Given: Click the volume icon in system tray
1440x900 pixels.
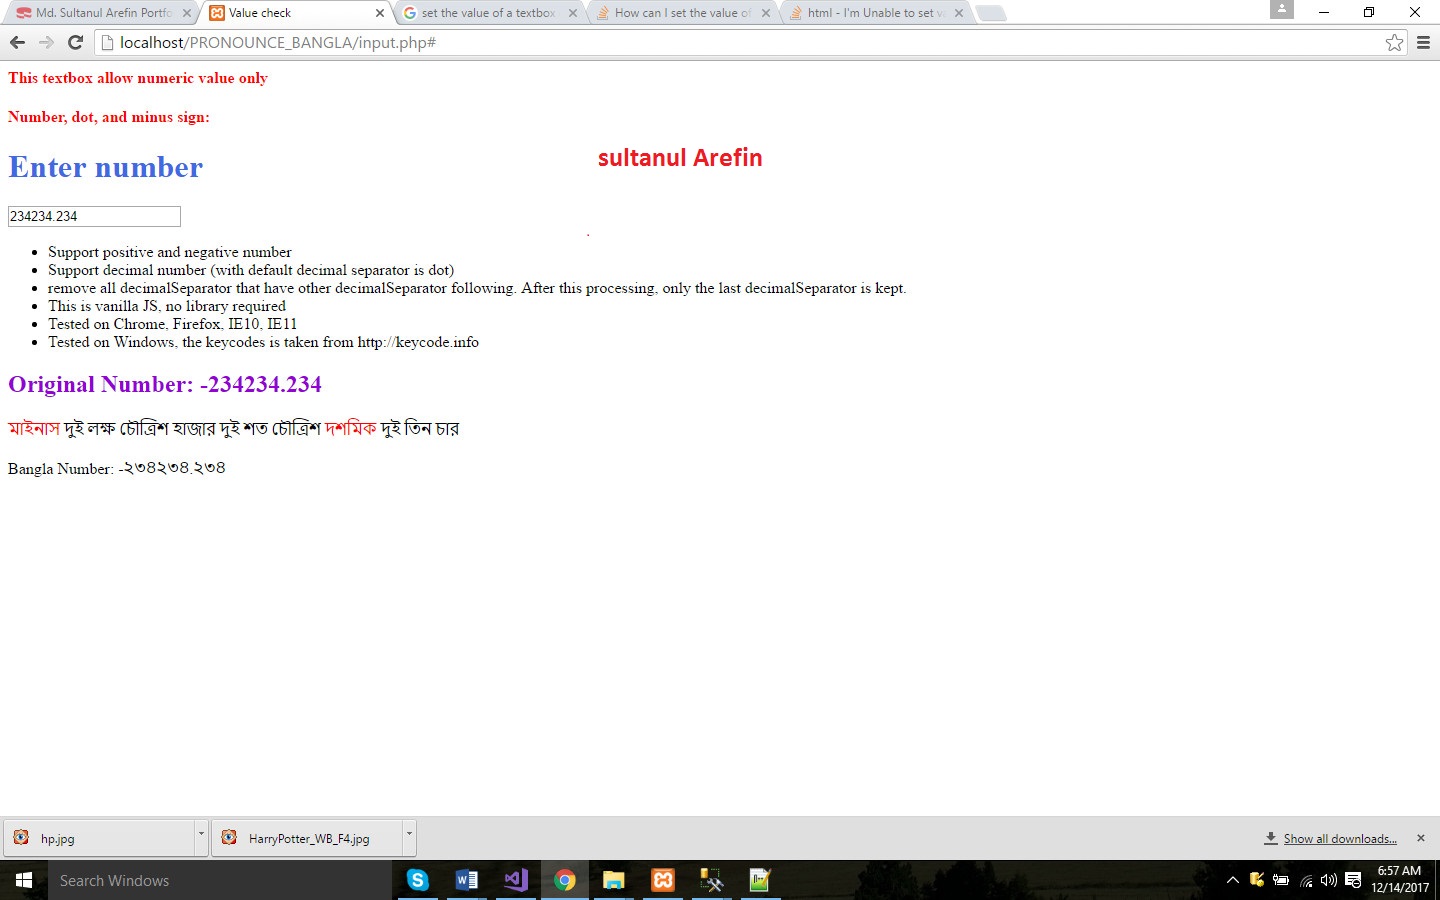Looking at the screenshot, I should click(1329, 880).
